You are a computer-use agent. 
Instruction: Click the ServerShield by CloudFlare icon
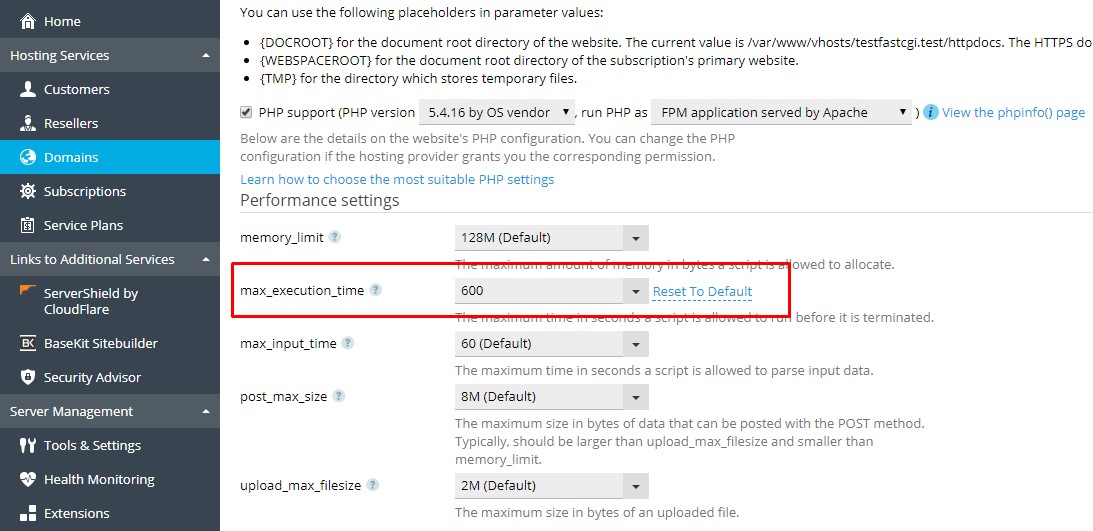point(27,294)
